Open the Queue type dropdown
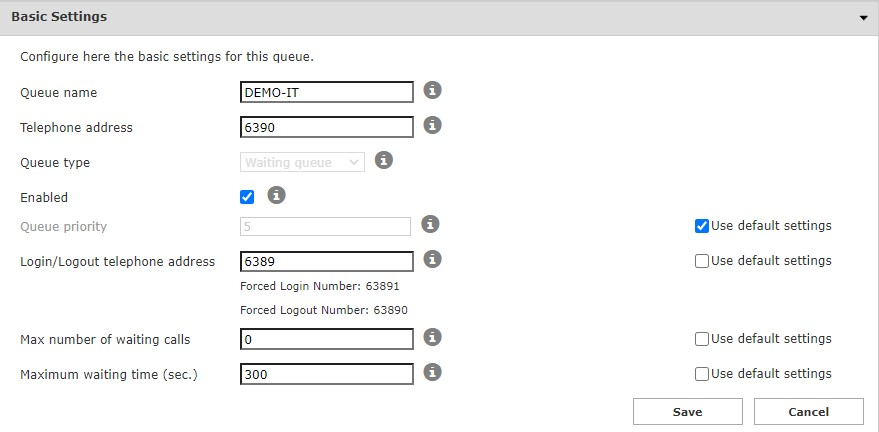This screenshot has height=432, width=879. coord(303,162)
